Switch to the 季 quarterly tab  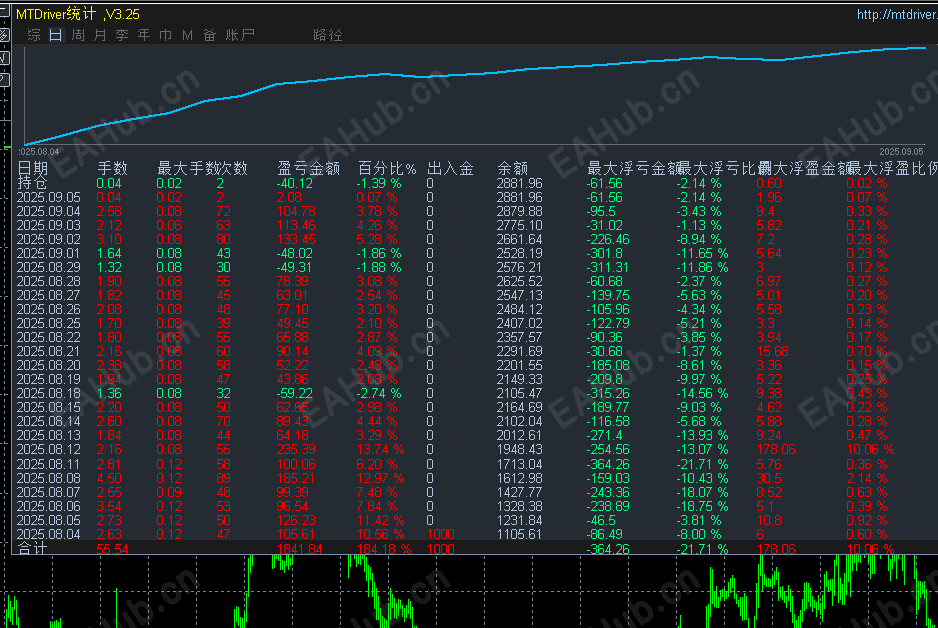tap(122, 35)
